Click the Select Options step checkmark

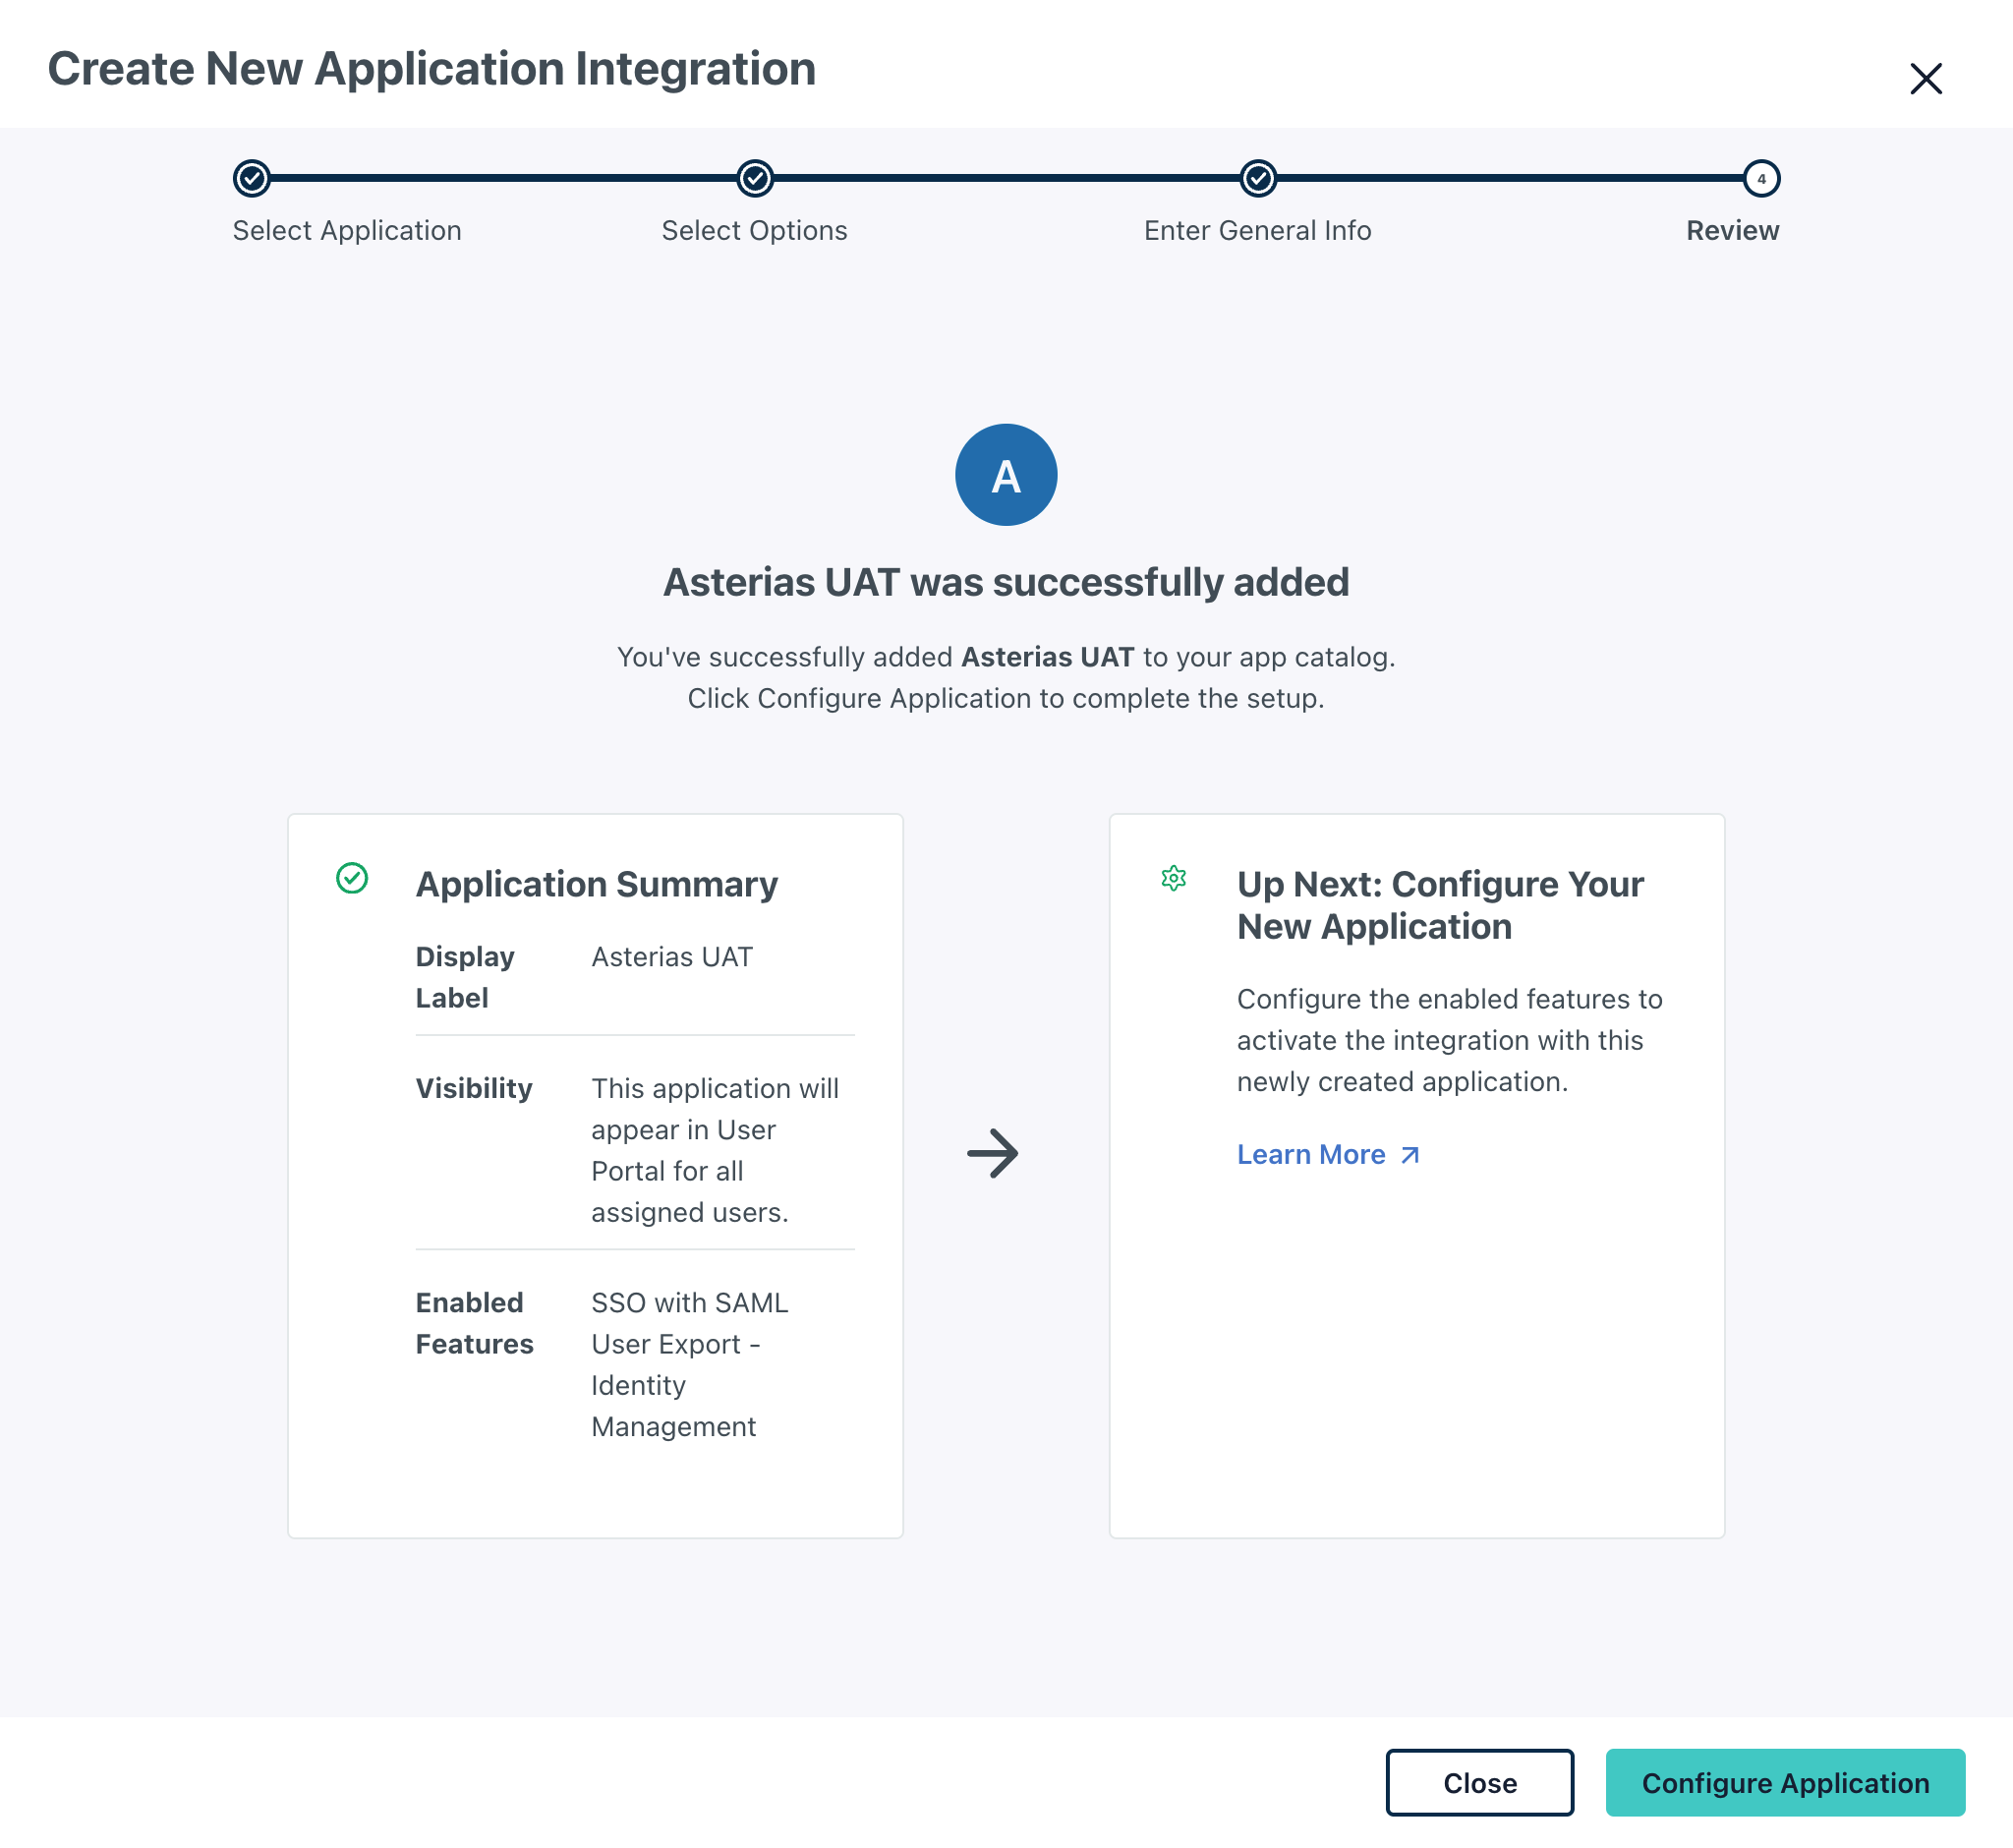(x=755, y=178)
